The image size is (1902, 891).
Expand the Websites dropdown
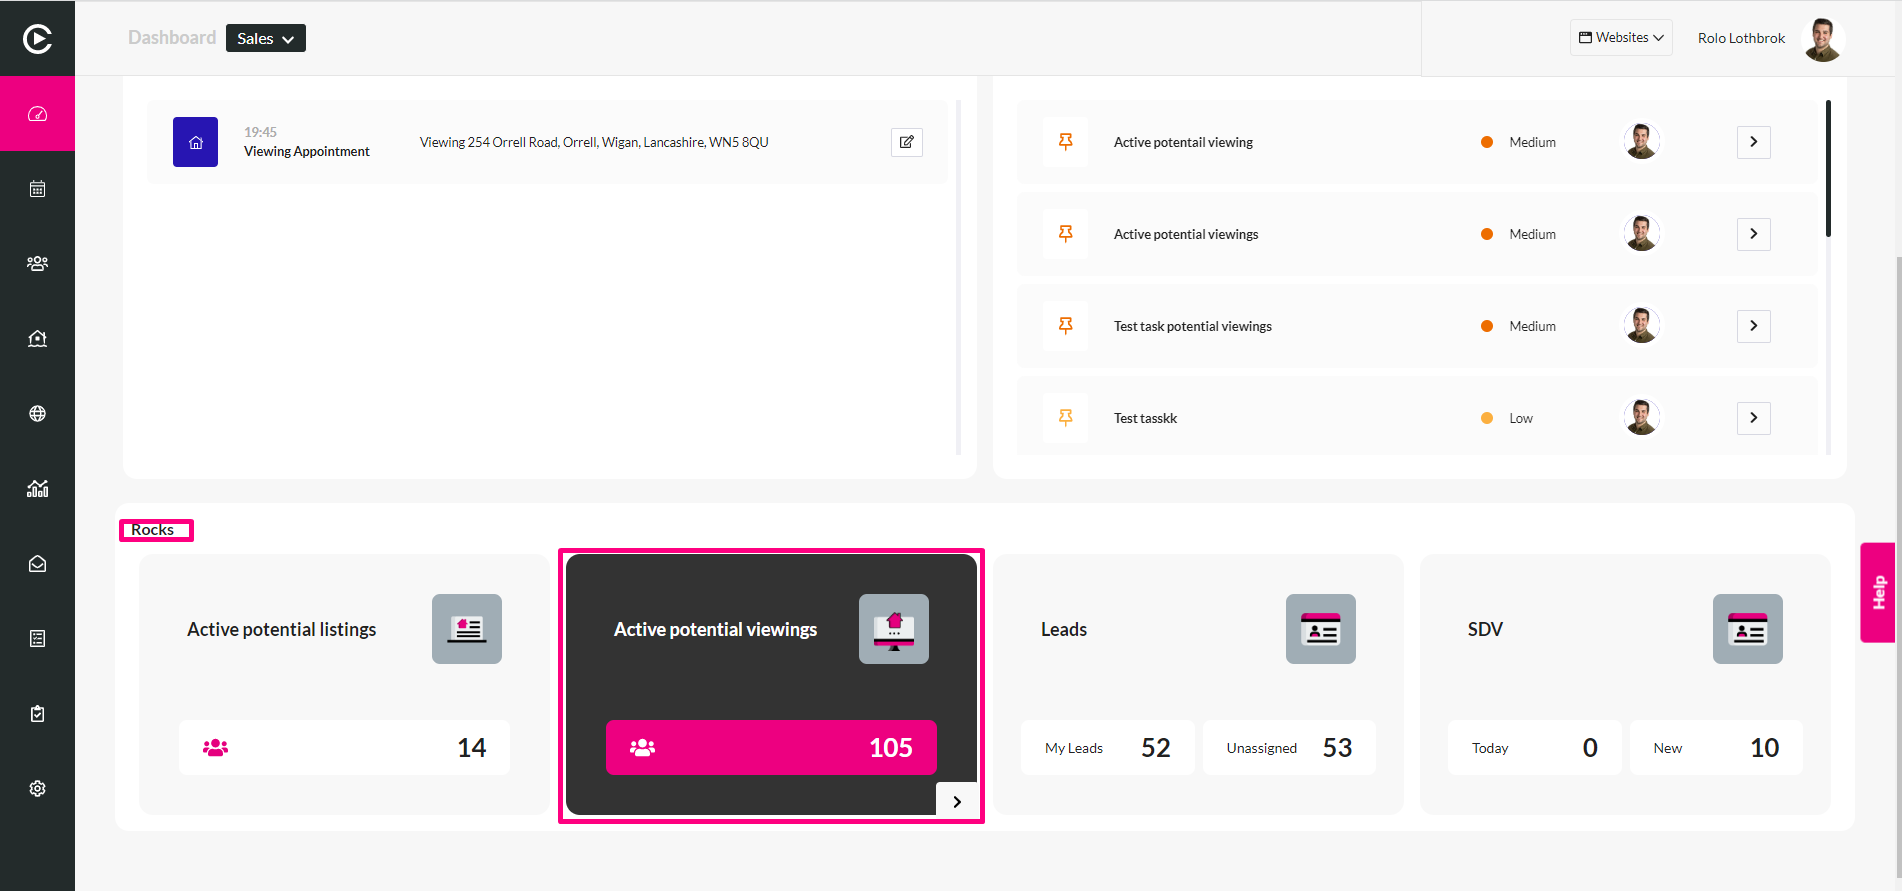click(1621, 38)
